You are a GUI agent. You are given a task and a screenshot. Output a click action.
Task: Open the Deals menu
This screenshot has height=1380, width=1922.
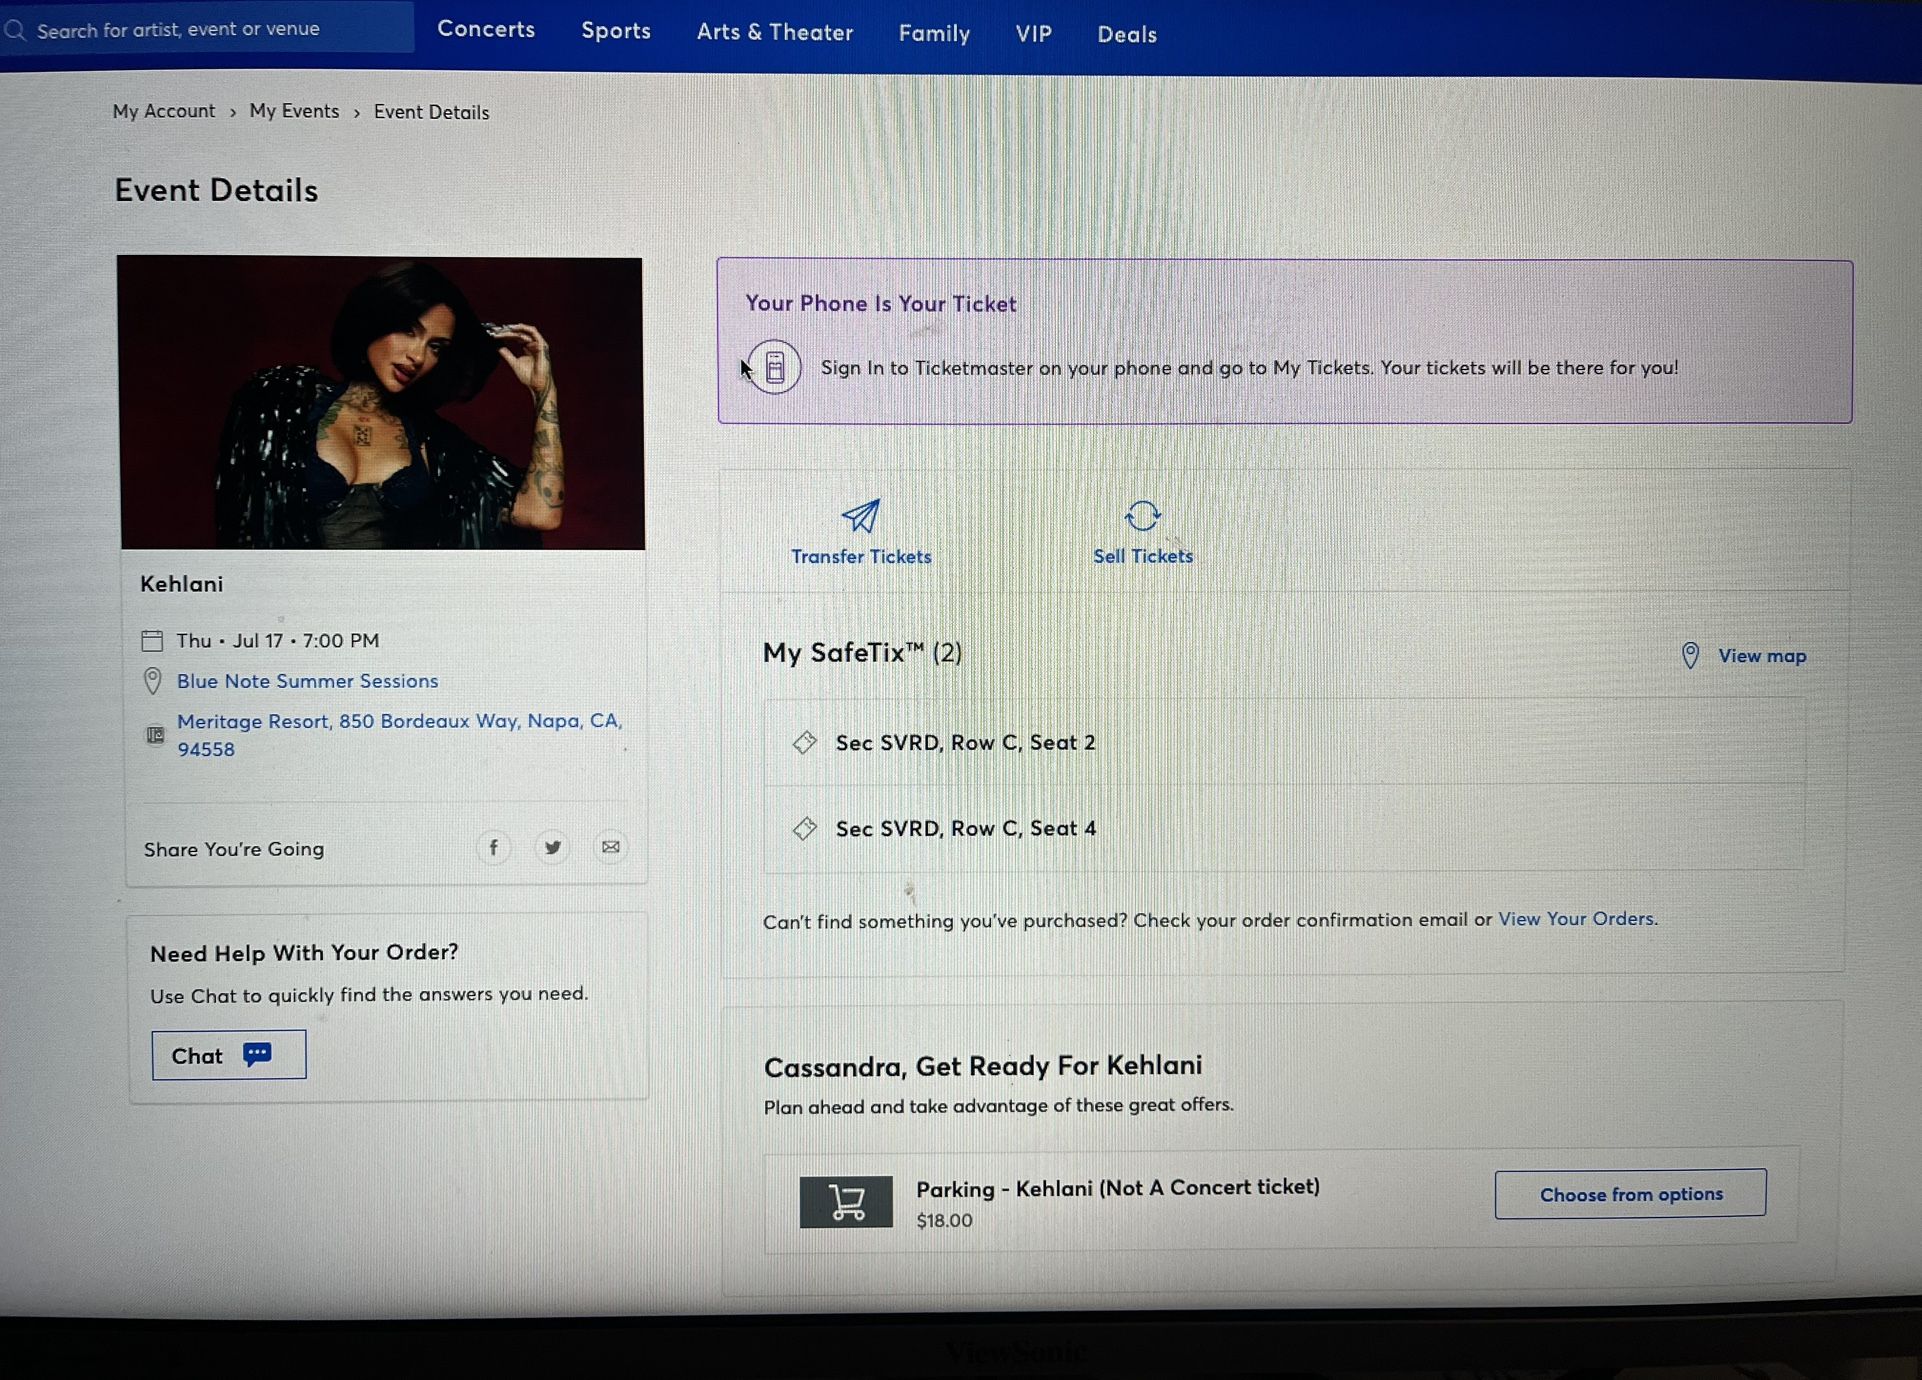(x=1127, y=34)
